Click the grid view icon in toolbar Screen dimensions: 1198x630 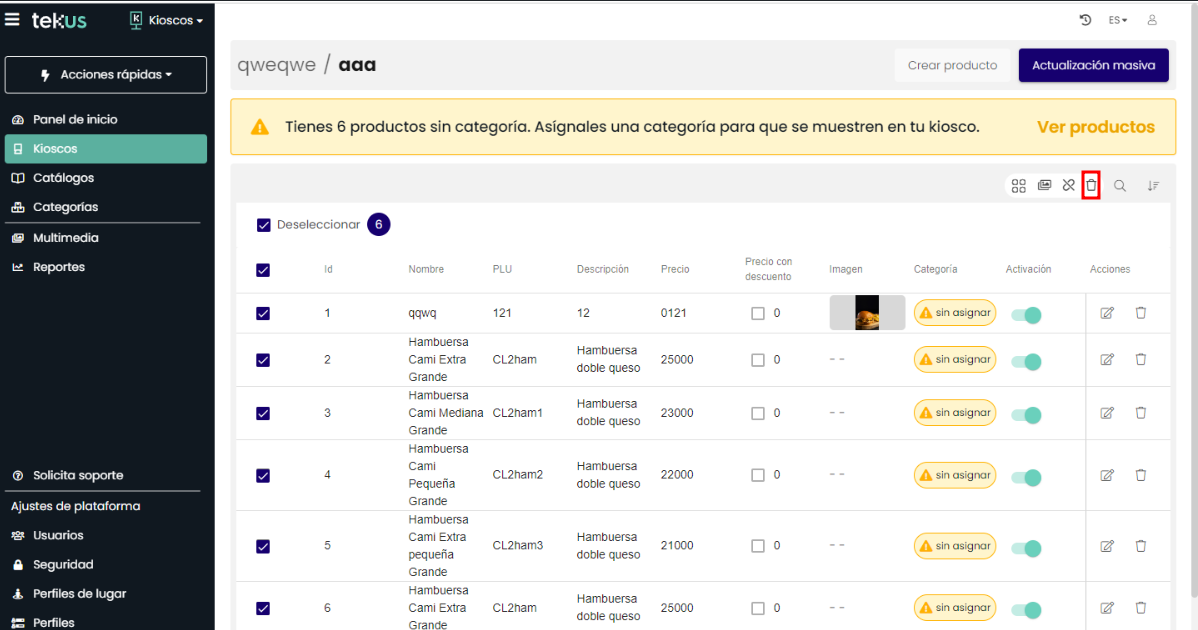point(1019,185)
